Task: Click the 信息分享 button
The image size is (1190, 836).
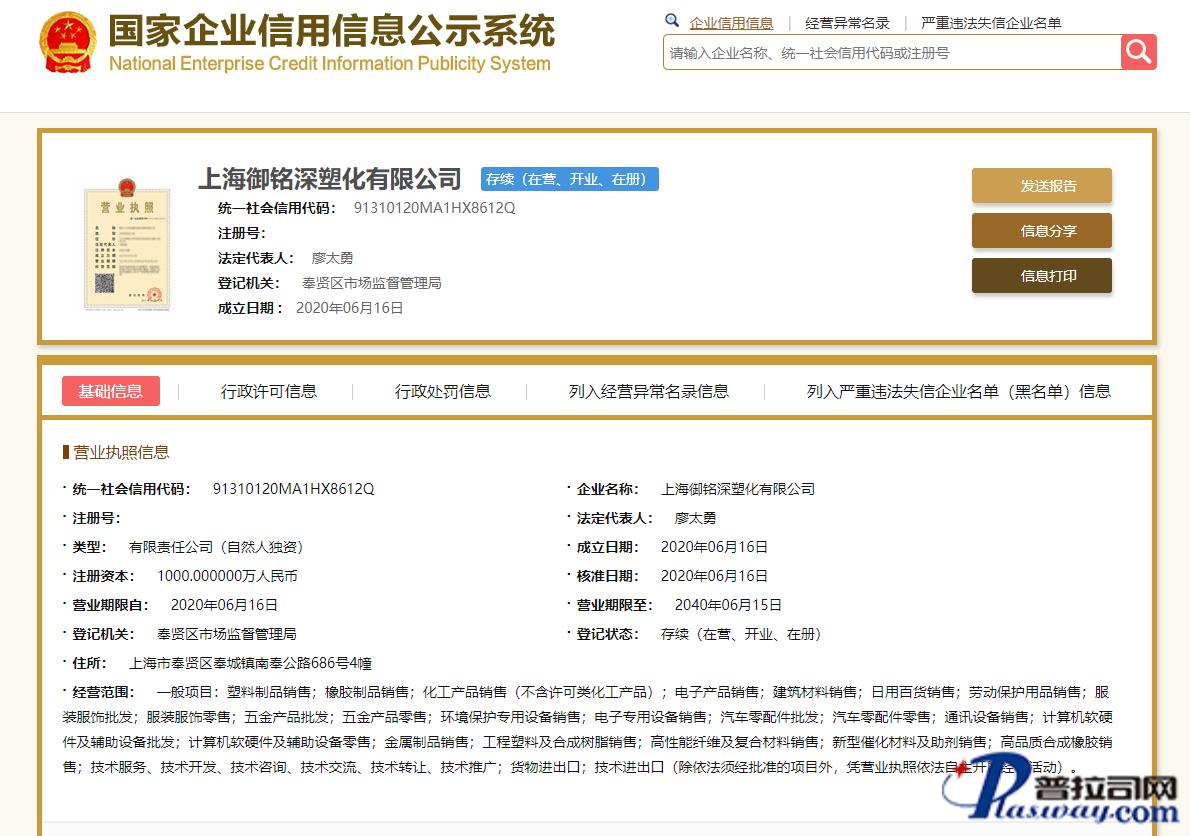Action: (x=1041, y=231)
